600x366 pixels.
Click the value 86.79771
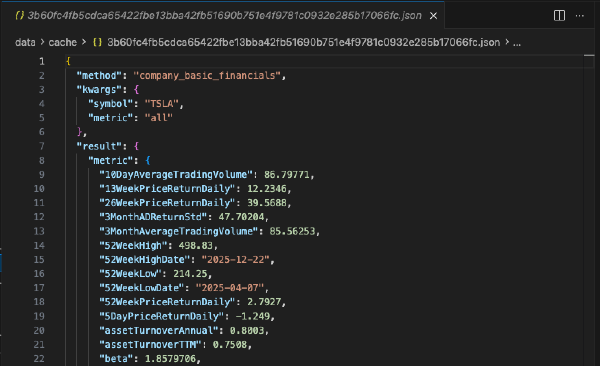pos(287,175)
